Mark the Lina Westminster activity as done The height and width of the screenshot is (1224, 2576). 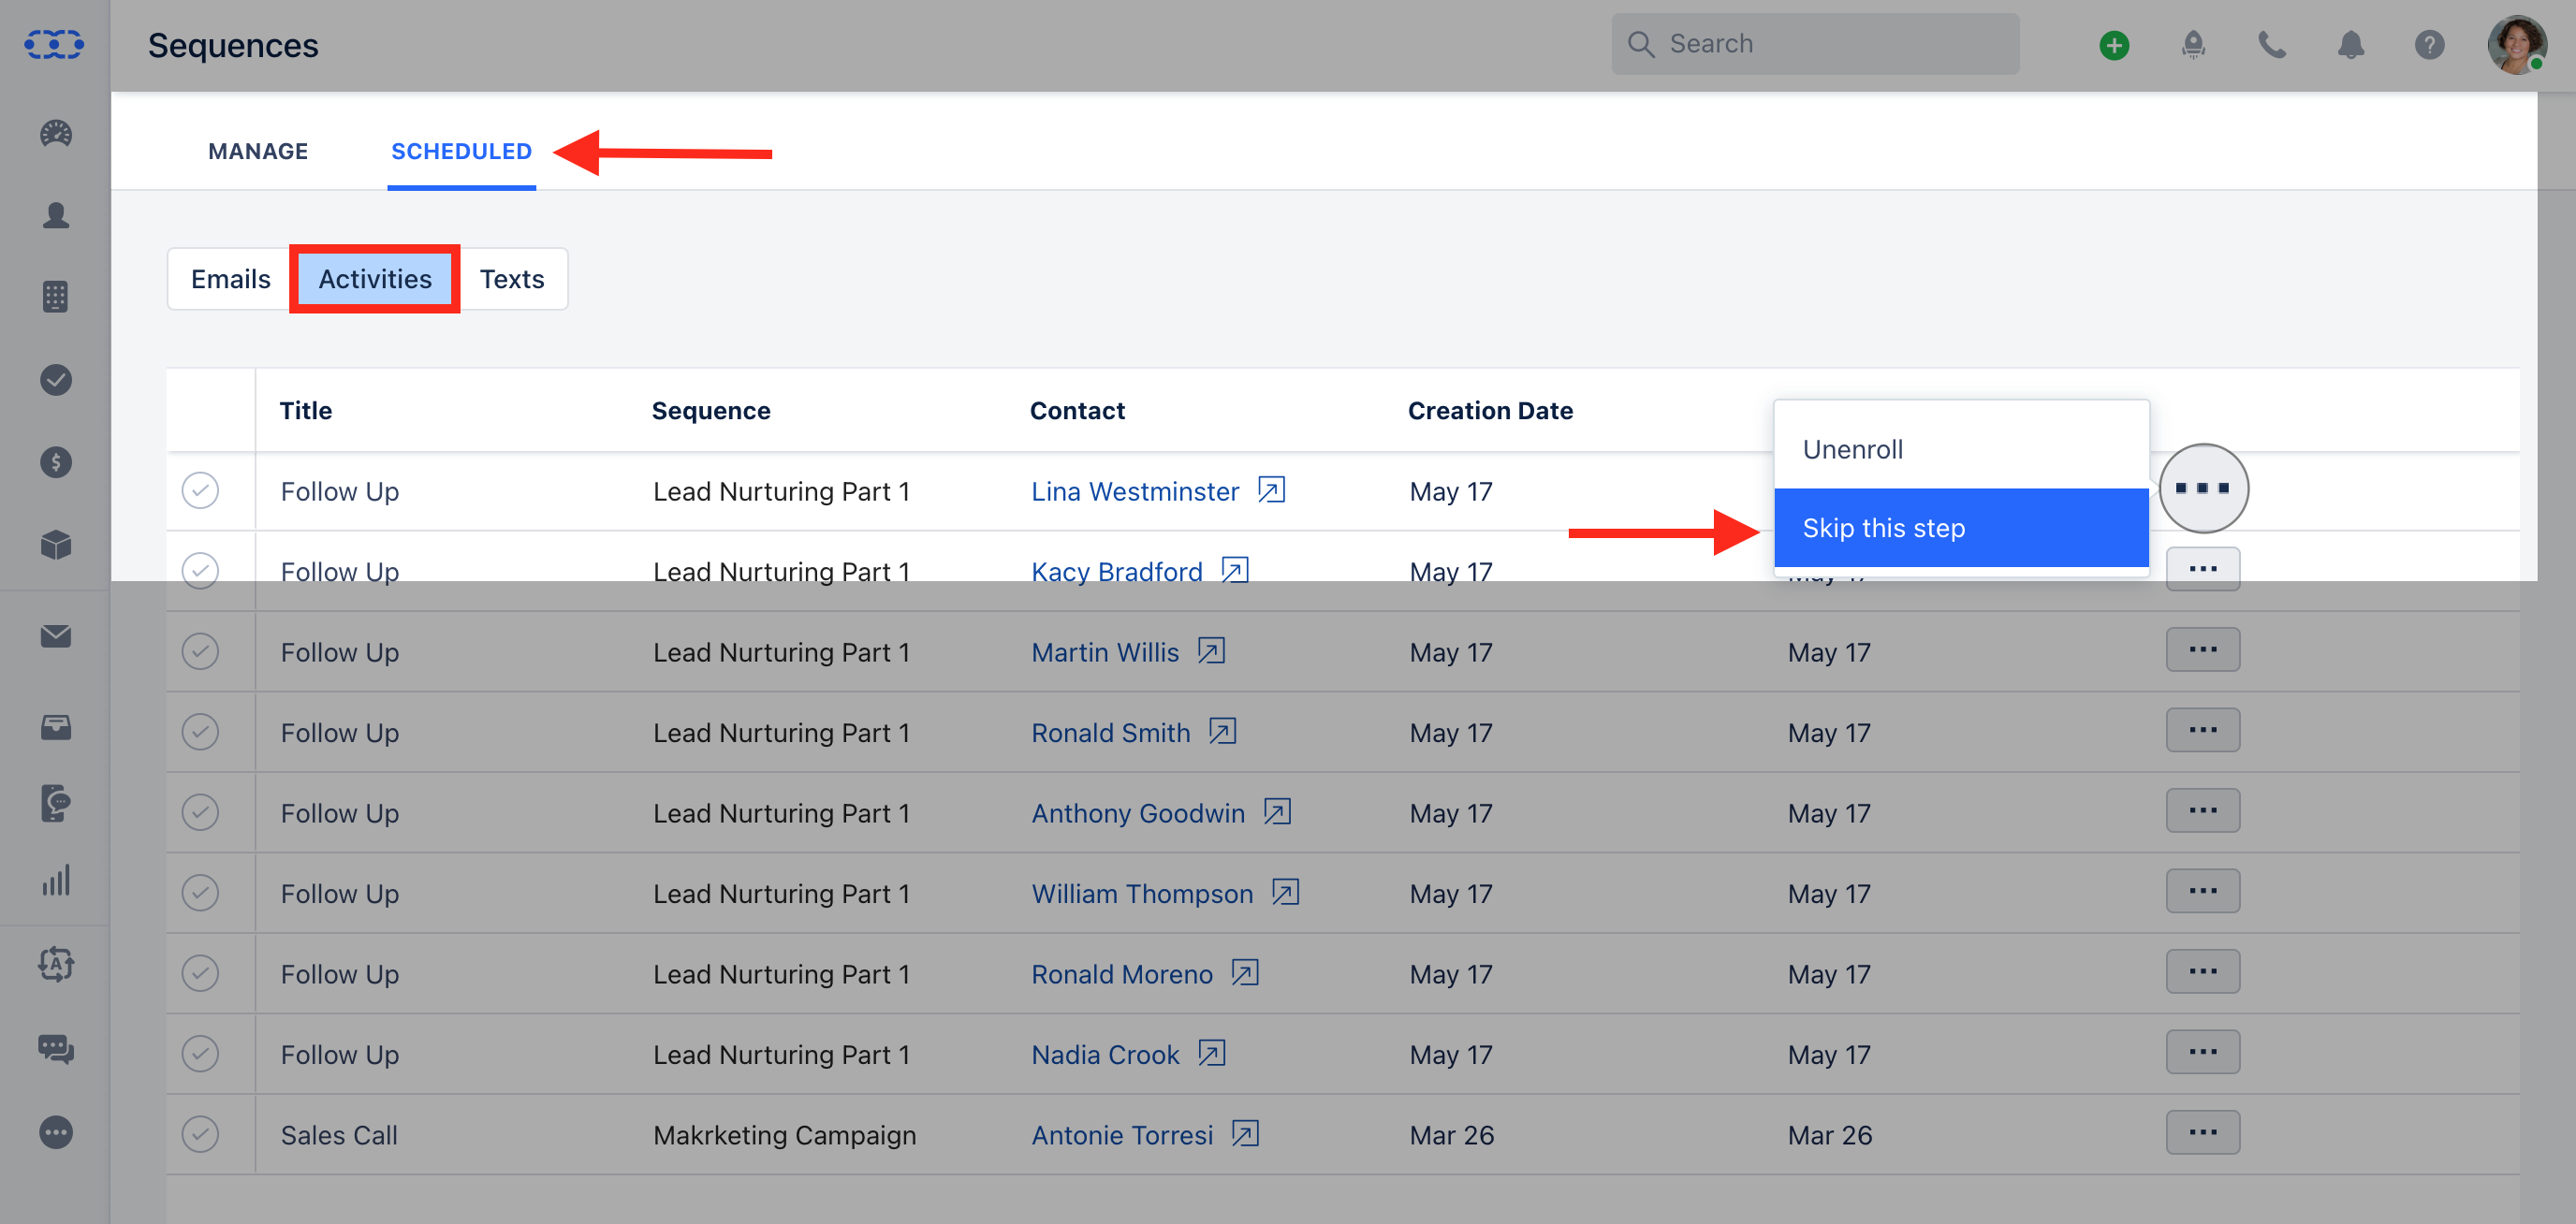pos(200,491)
